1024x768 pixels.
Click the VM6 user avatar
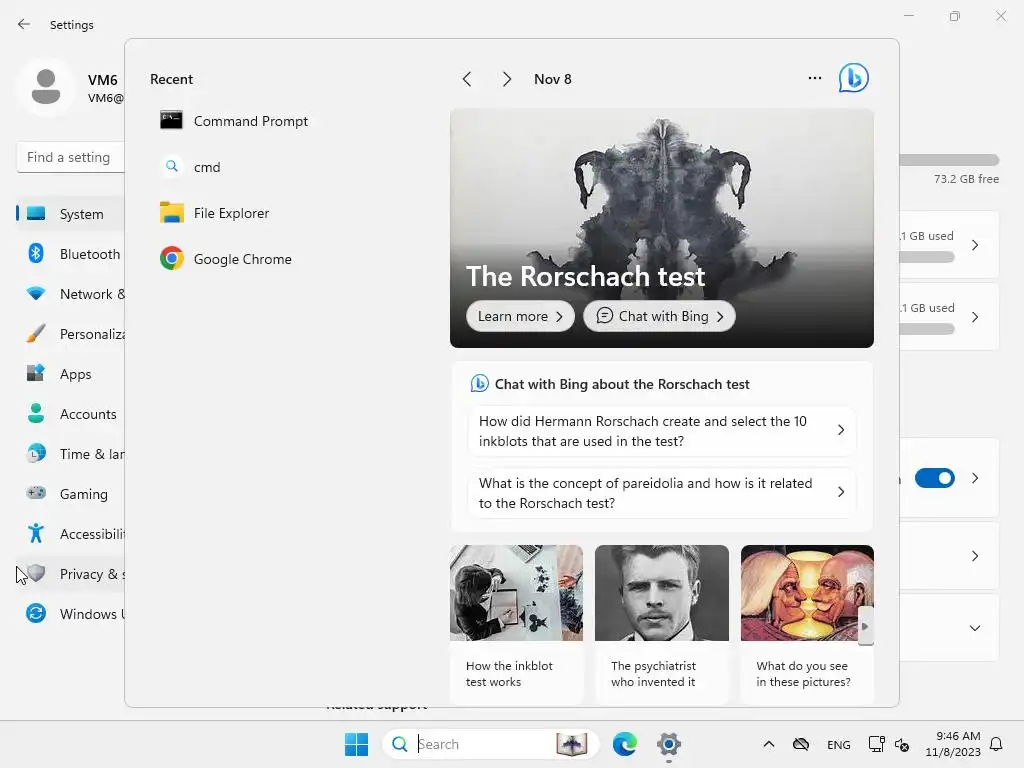[x=46, y=87]
